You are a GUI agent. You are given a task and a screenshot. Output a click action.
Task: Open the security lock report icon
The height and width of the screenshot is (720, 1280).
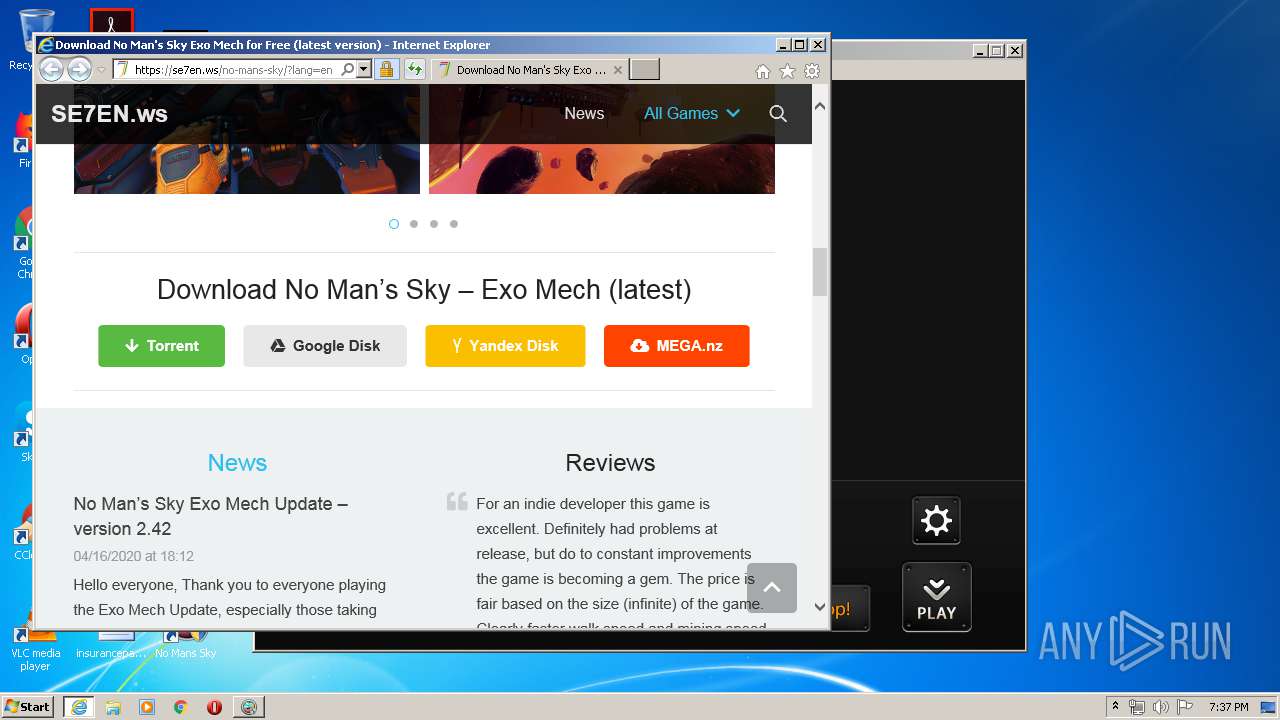pos(386,70)
